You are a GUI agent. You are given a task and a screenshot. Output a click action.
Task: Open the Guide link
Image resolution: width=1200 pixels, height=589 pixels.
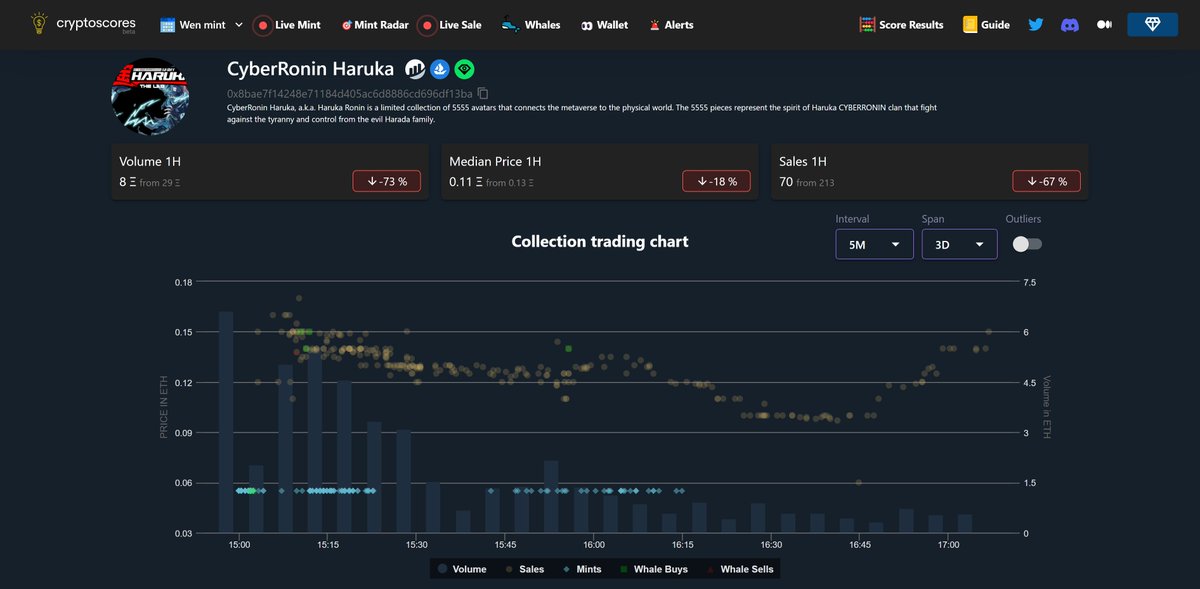(x=986, y=25)
